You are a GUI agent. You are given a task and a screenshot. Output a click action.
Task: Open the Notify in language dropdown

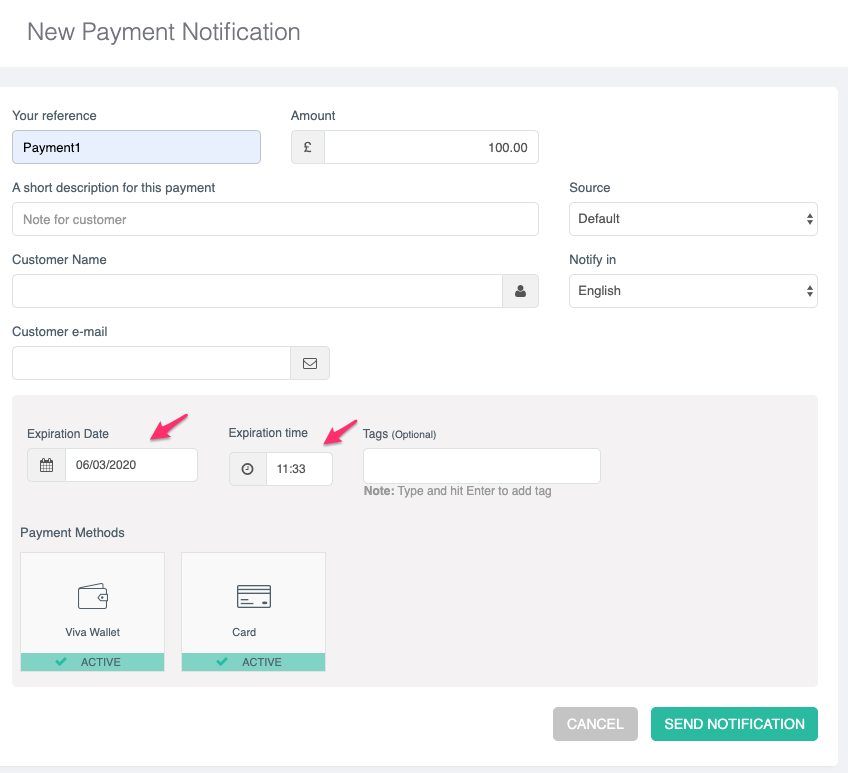click(x=693, y=291)
